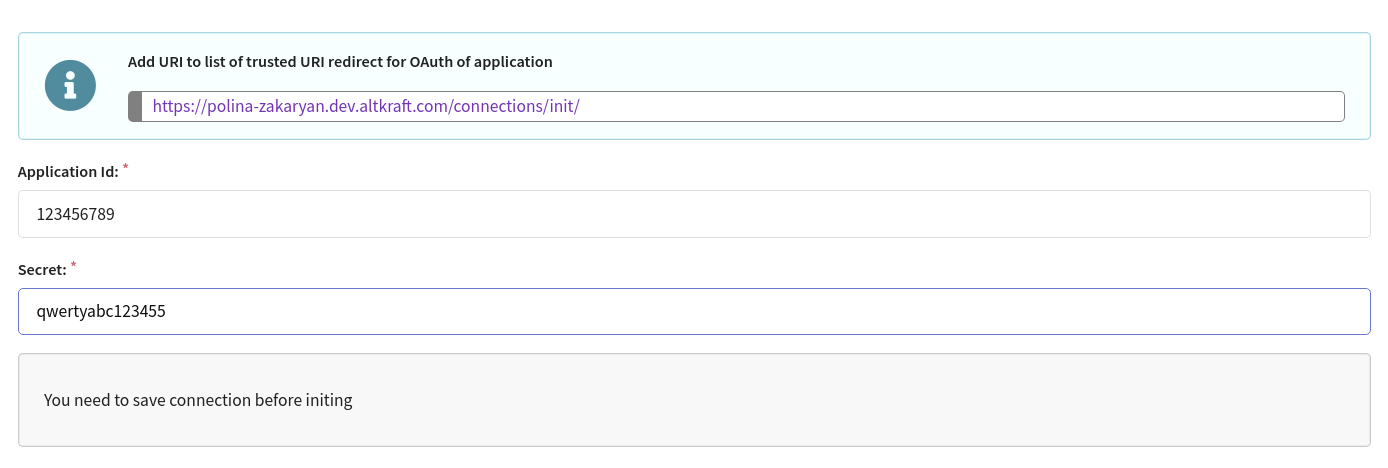
Task: Click the "Application Id:" field label
Action: [68, 172]
